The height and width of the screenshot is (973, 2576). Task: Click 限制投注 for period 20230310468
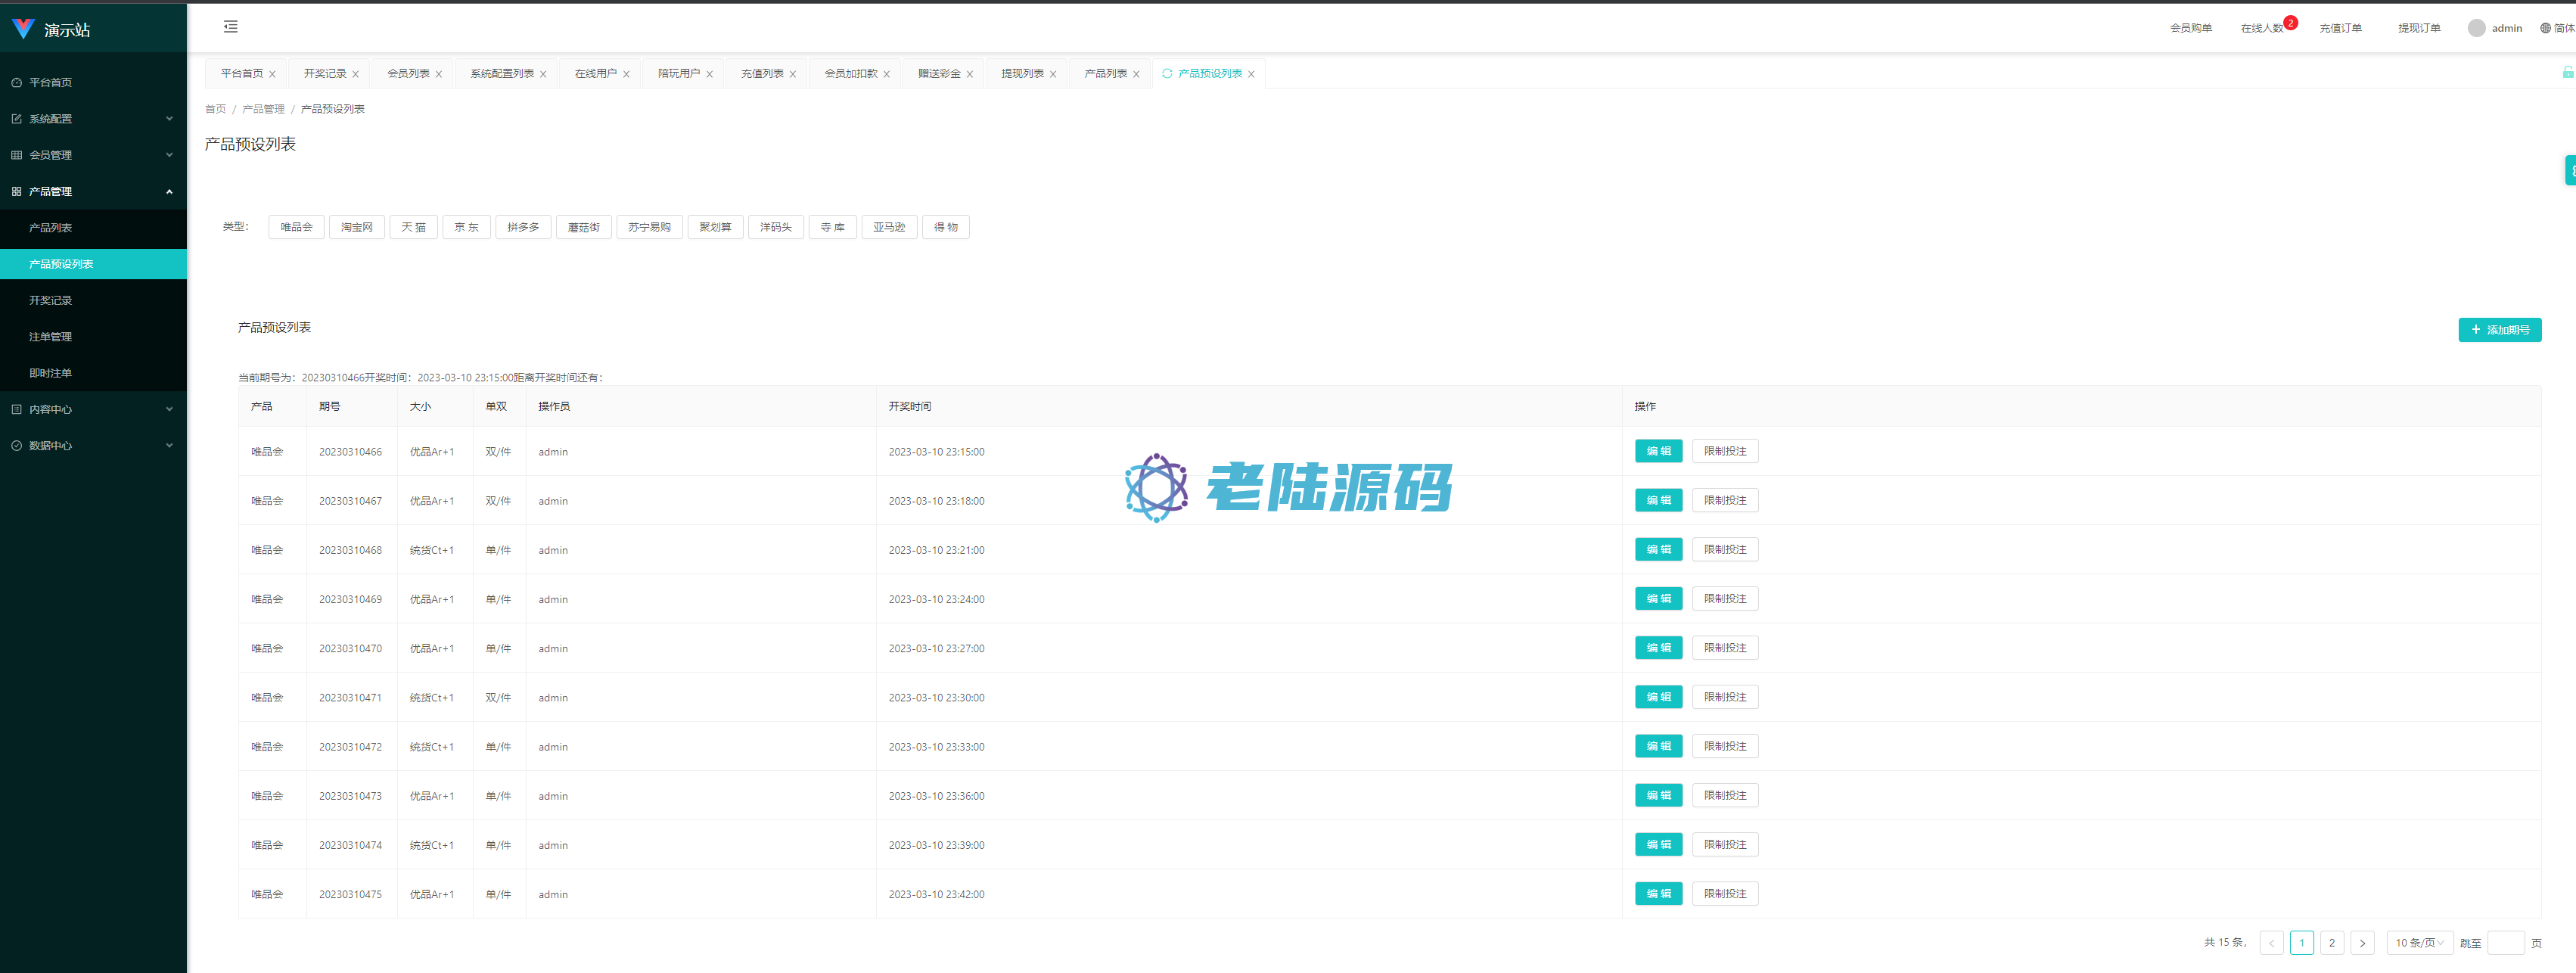point(1724,550)
